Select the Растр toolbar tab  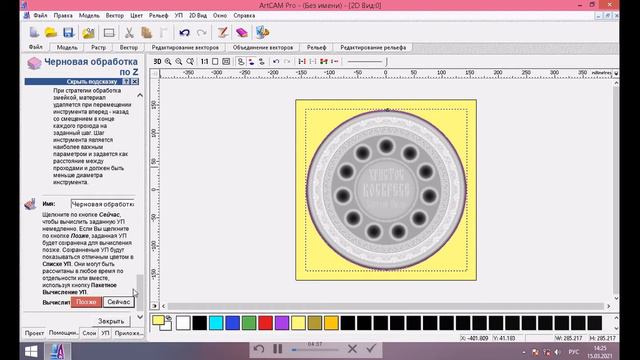(x=98, y=47)
